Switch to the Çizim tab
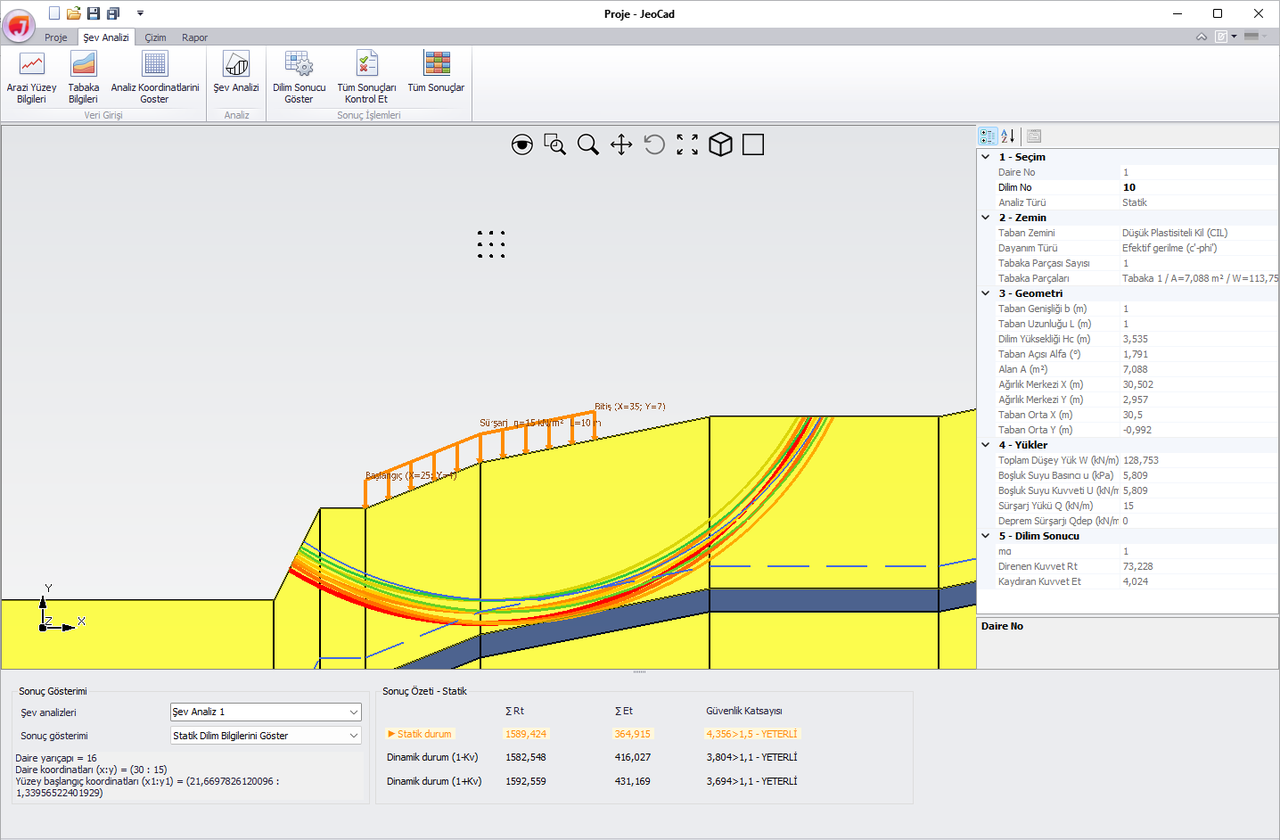This screenshot has height=840, width=1280. [155, 37]
